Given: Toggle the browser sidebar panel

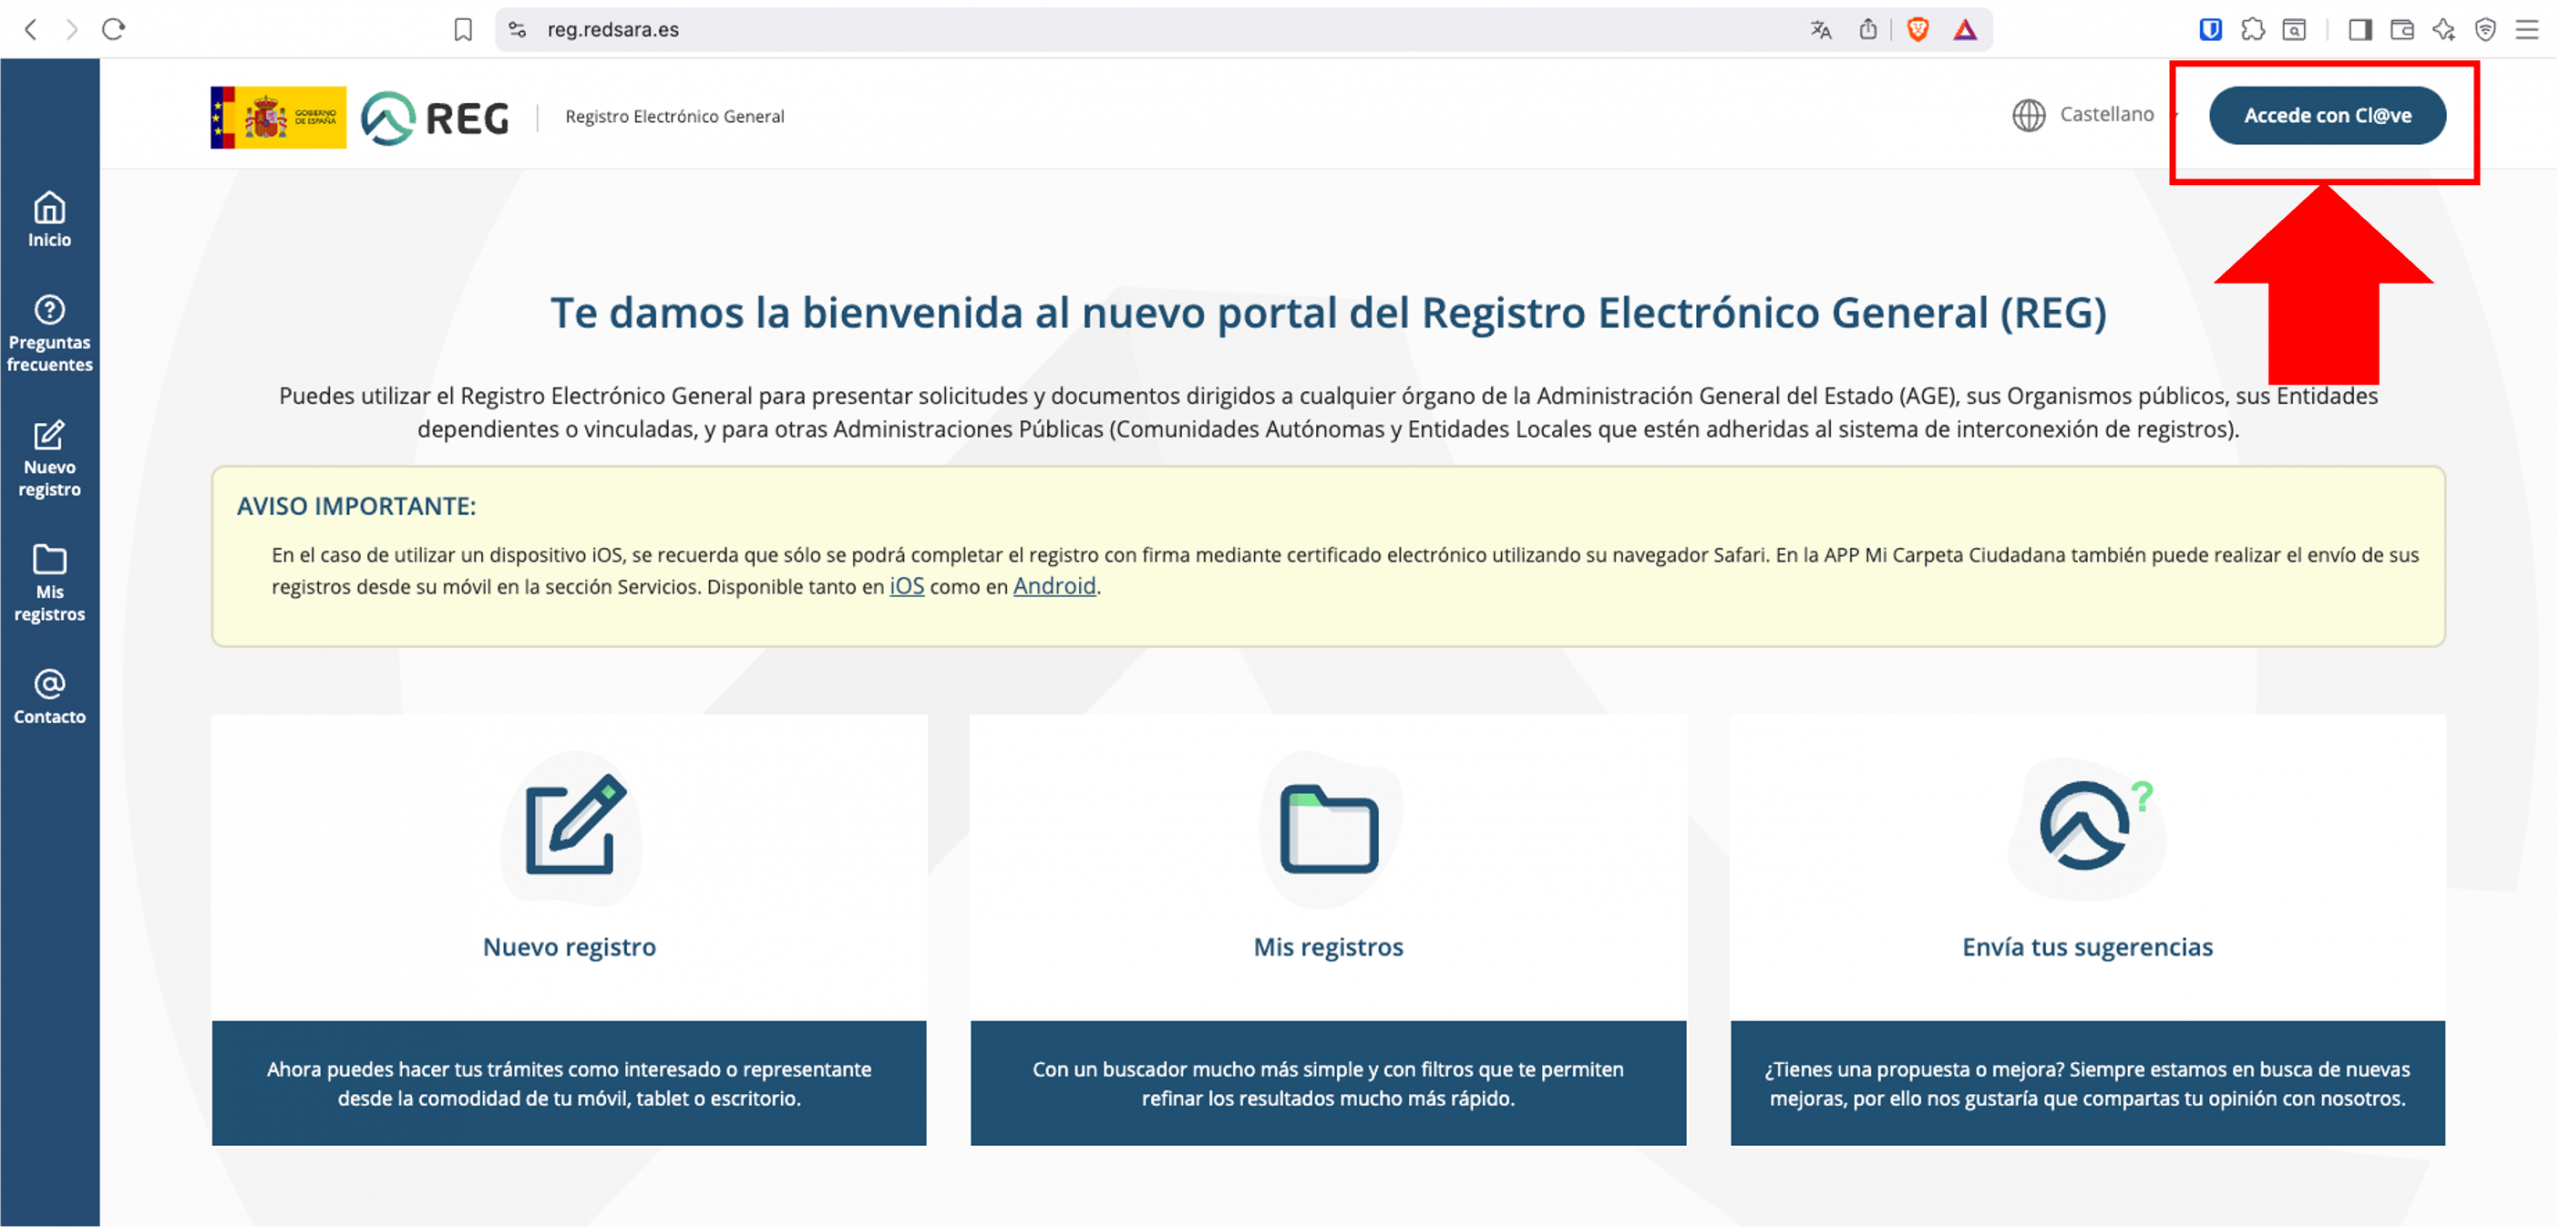Looking at the screenshot, I should [2359, 30].
